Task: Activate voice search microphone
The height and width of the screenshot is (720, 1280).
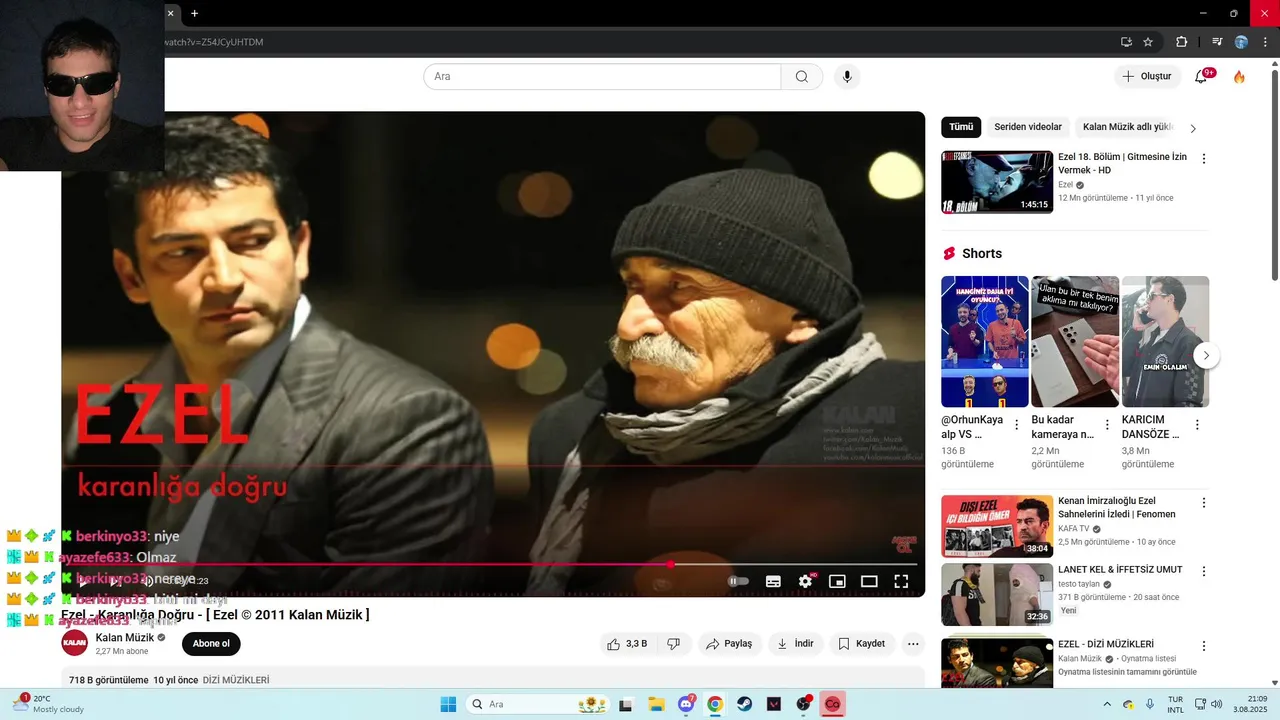Action: pos(847,77)
